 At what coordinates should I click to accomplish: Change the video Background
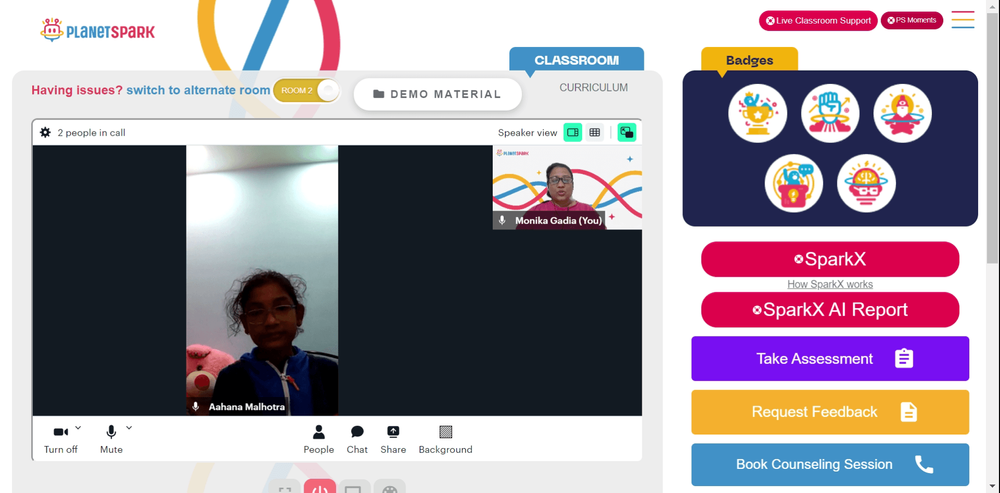click(x=446, y=439)
